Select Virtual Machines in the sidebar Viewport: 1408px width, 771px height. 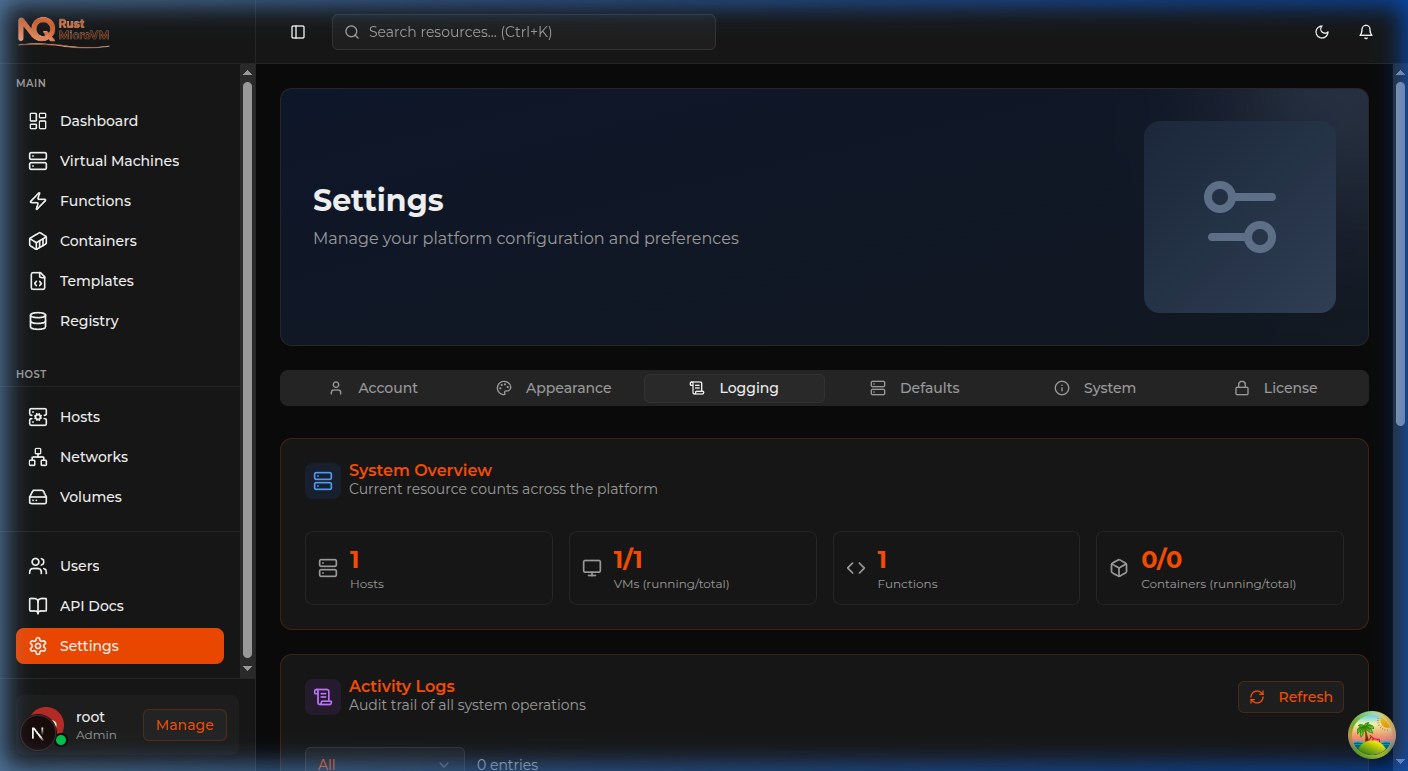pos(119,160)
